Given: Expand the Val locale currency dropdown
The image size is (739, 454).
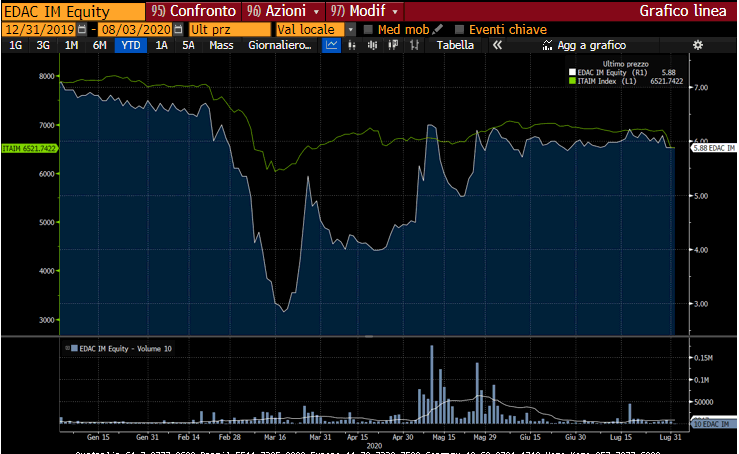Looking at the screenshot, I should click(351, 30).
